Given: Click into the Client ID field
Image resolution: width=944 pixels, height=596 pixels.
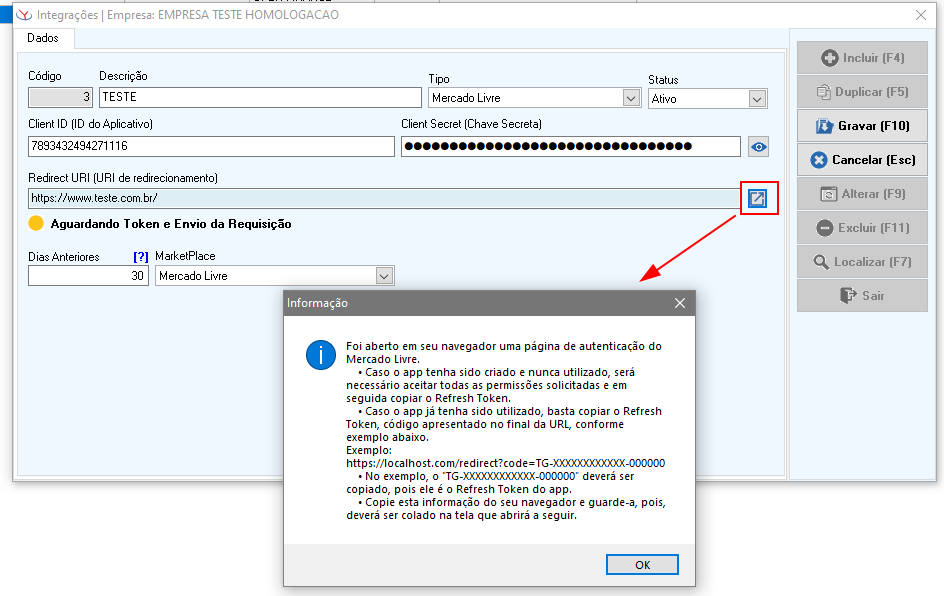Looking at the screenshot, I should (211, 146).
